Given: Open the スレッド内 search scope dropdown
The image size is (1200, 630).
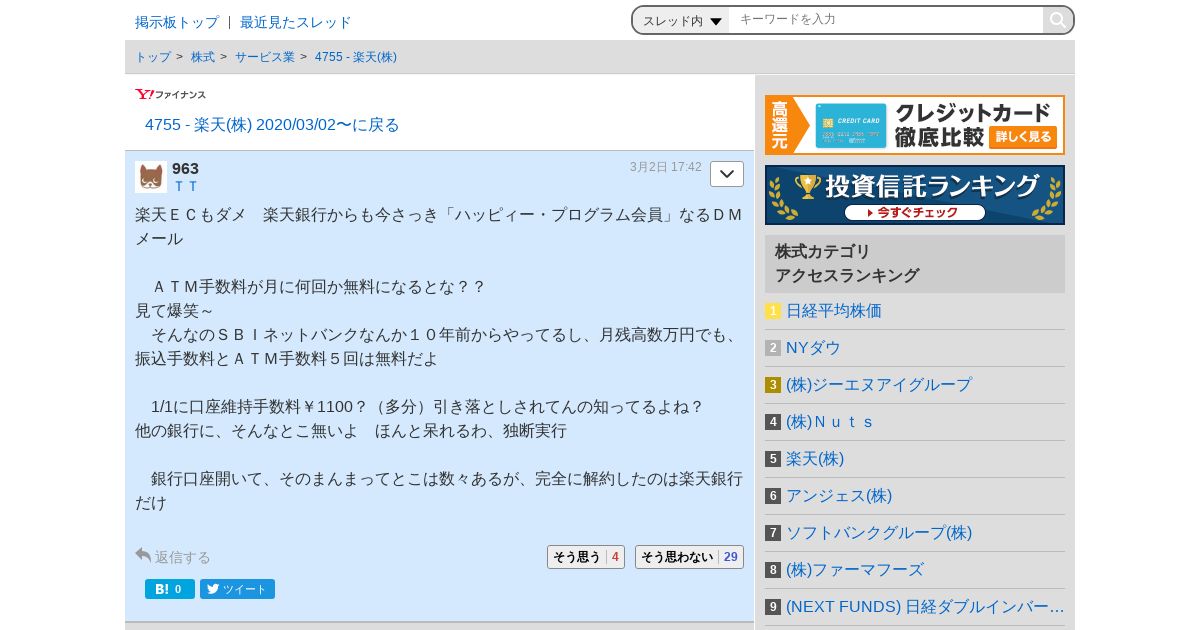Looking at the screenshot, I should click(x=681, y=20).
